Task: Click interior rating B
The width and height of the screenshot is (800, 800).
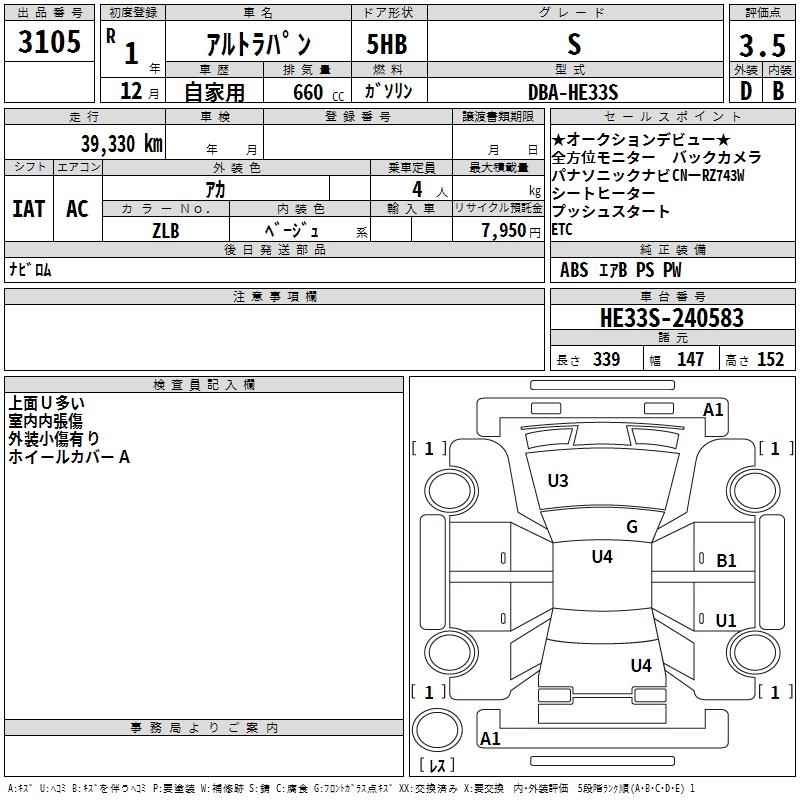Action: point(779,91)
